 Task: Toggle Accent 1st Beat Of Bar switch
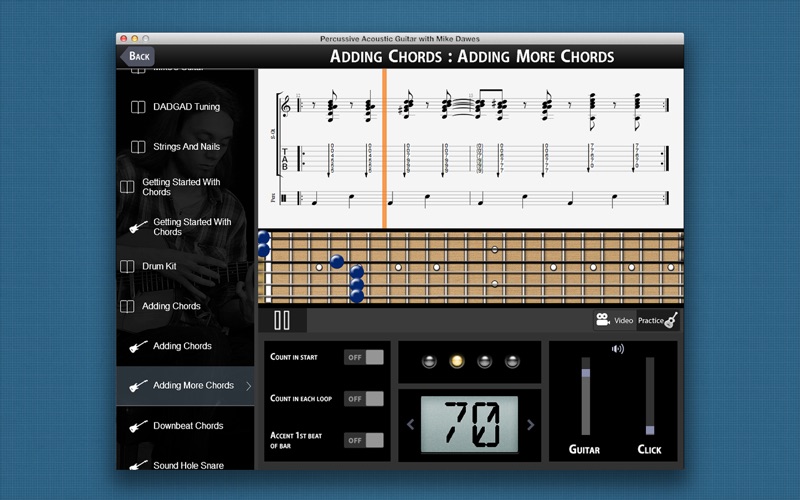click(364, 440)
